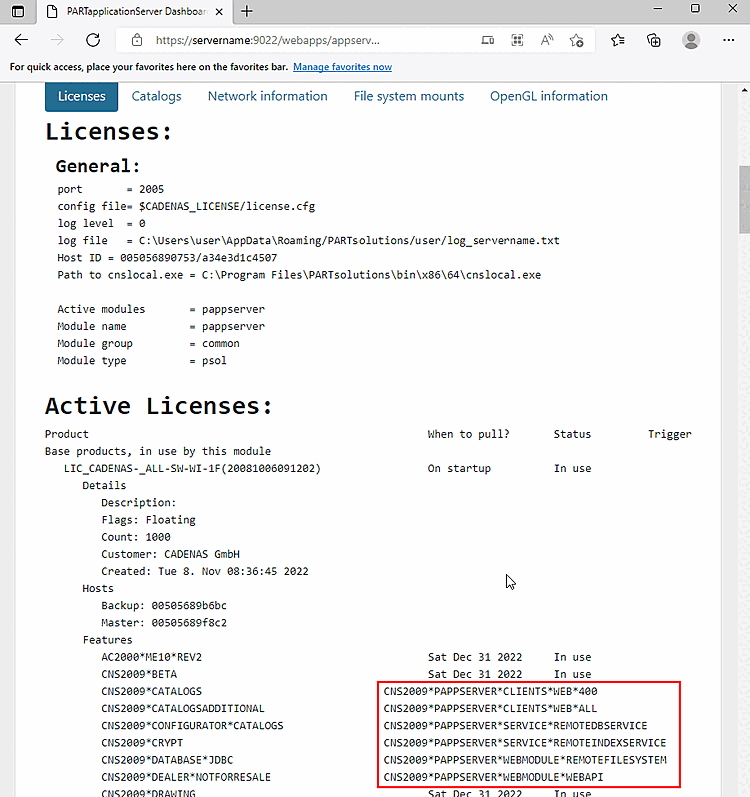Open File system mounts tab
The height and width of the screenshot is (797, 750).
(x=409, y=96)
